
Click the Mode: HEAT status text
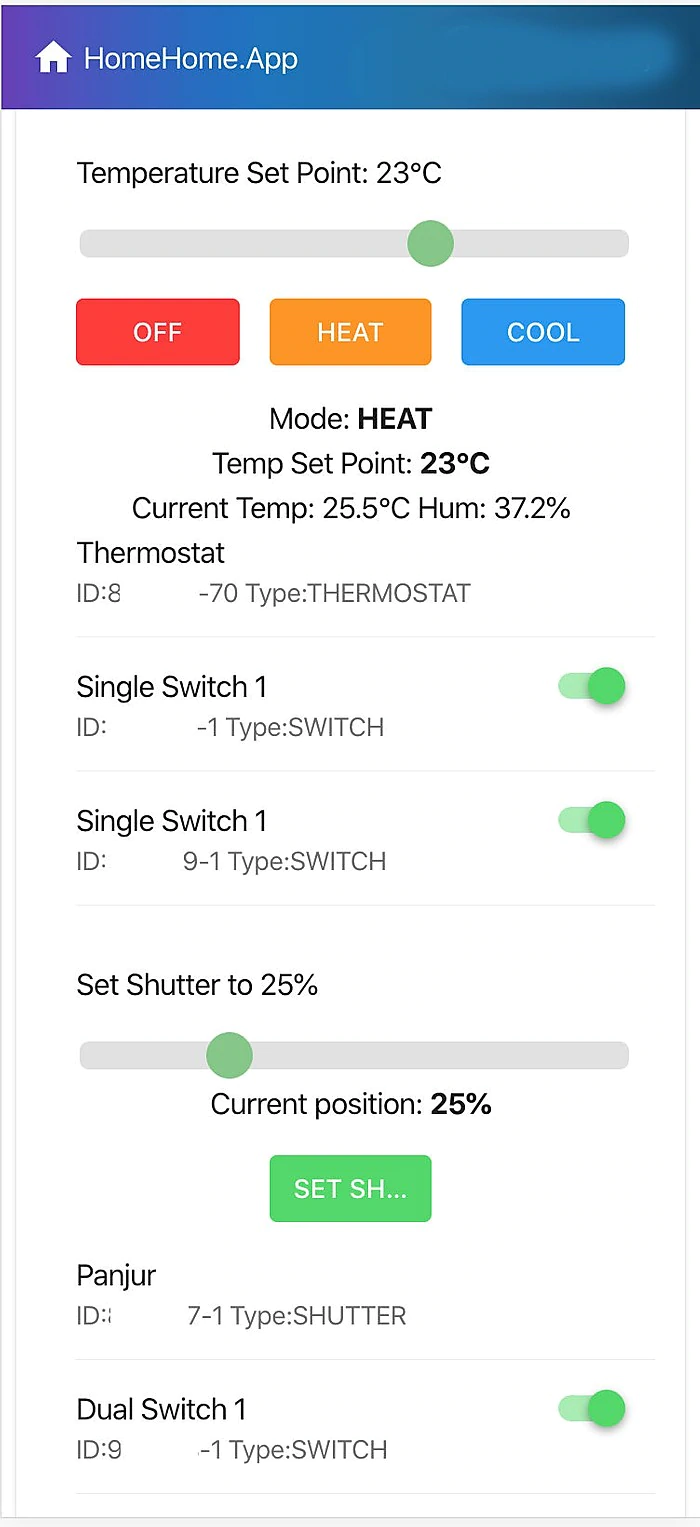350,419
